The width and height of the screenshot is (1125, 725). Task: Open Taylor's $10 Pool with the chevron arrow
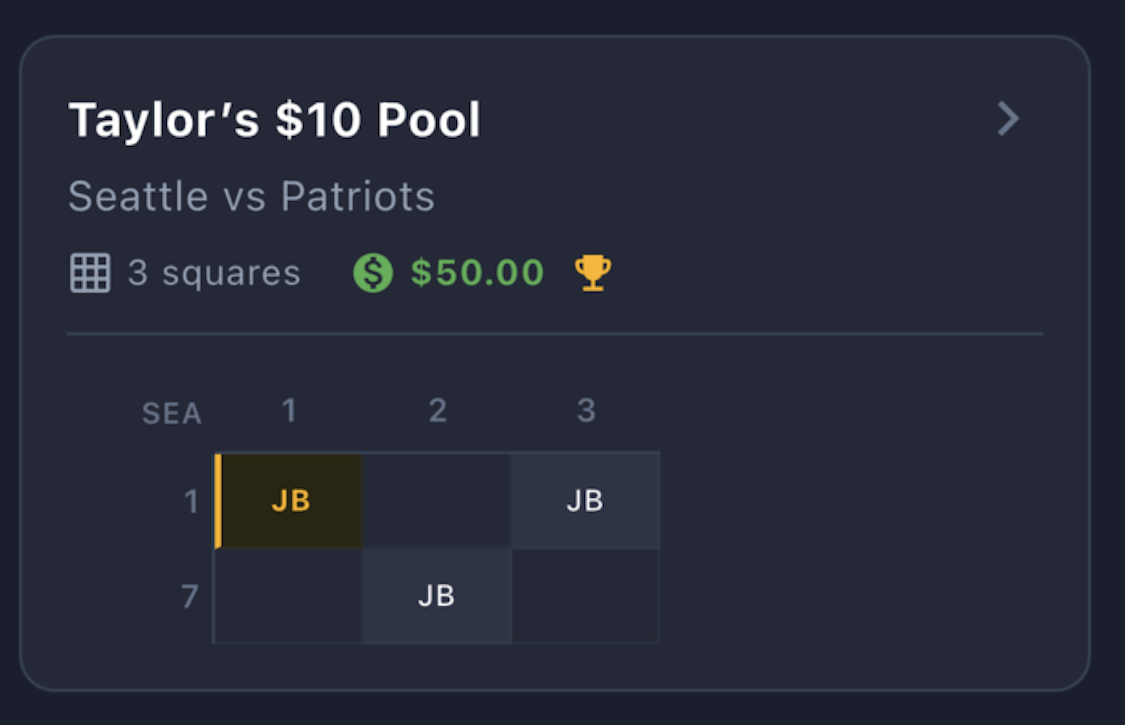tap(1008, 119)
